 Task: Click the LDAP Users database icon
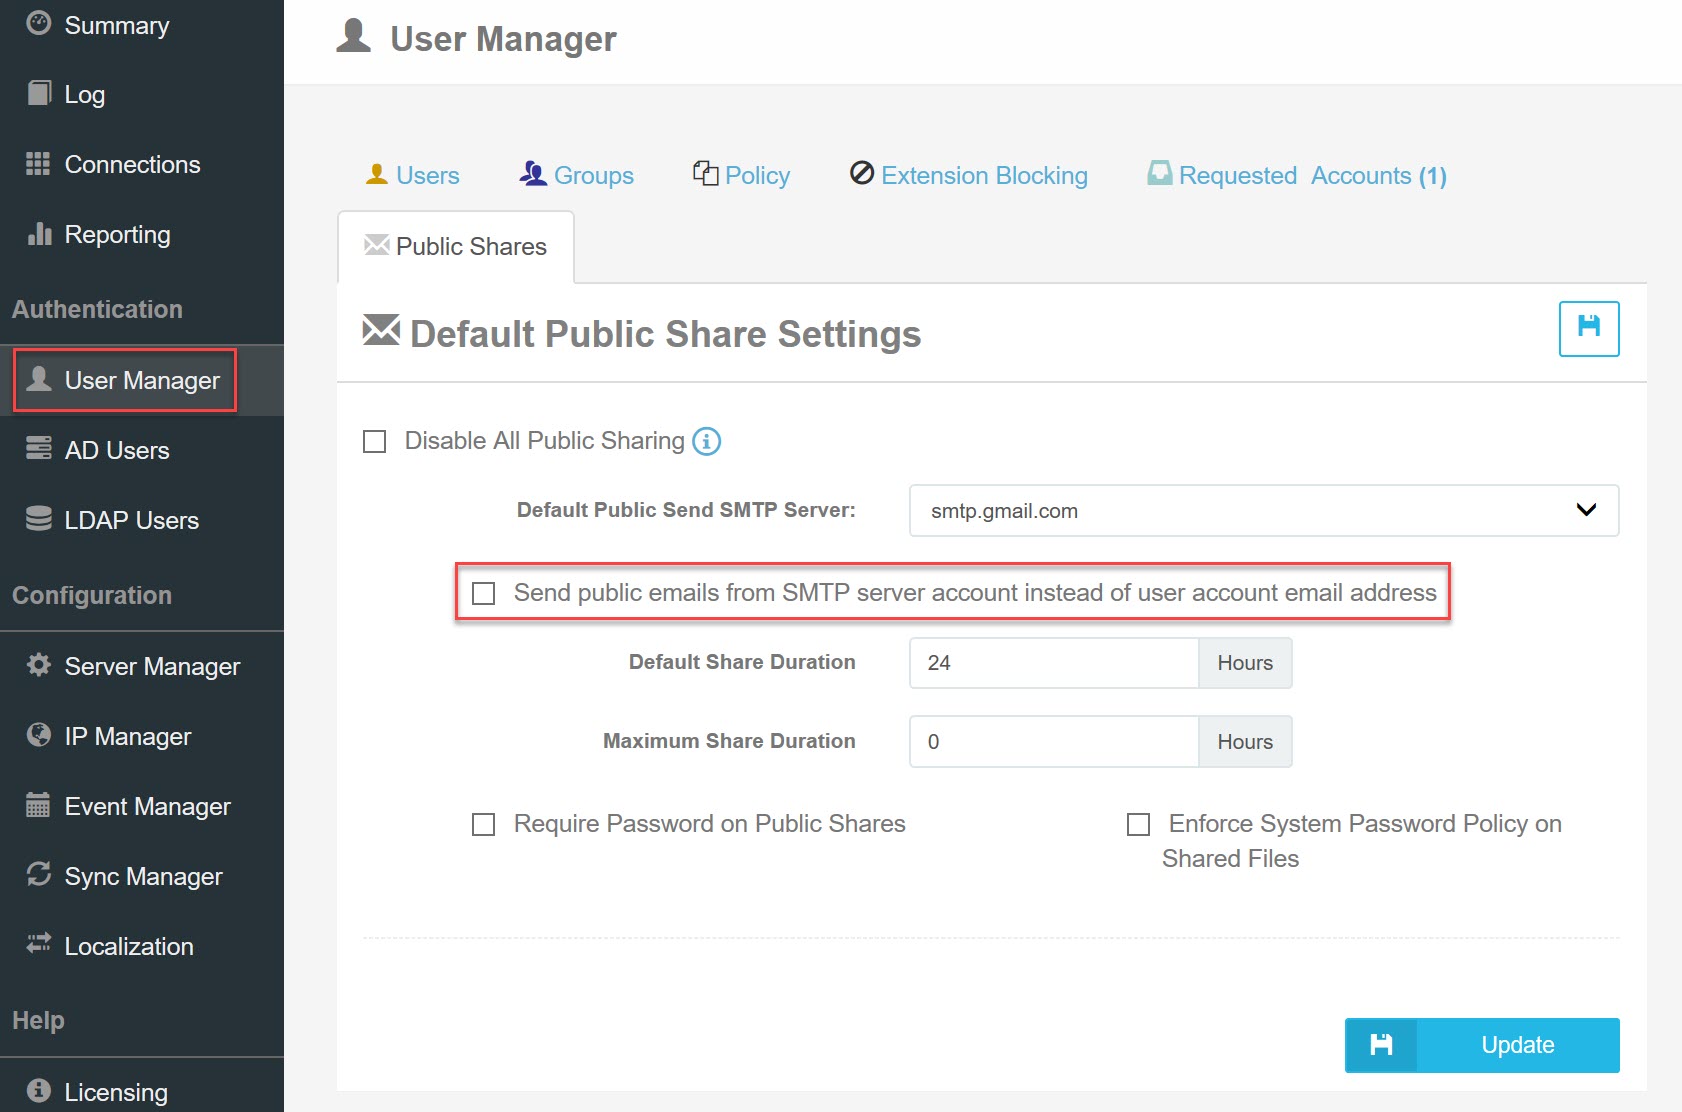(39, 518)
